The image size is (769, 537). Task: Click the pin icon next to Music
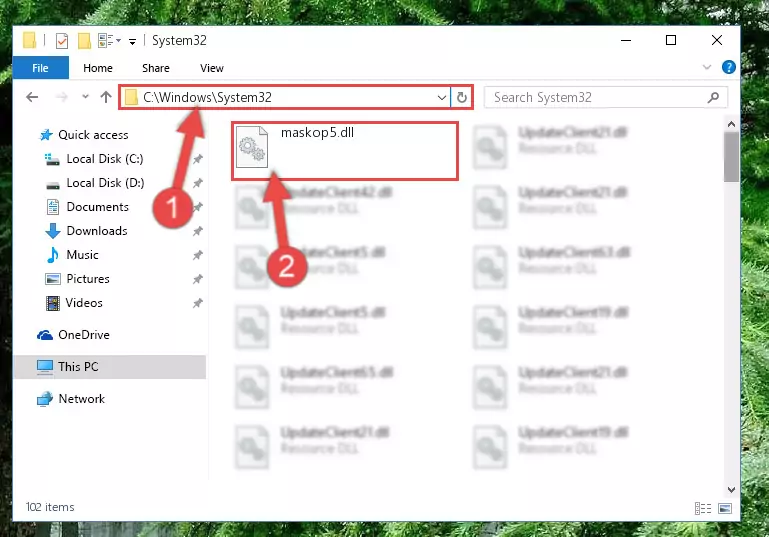click(x=198, y=255)
